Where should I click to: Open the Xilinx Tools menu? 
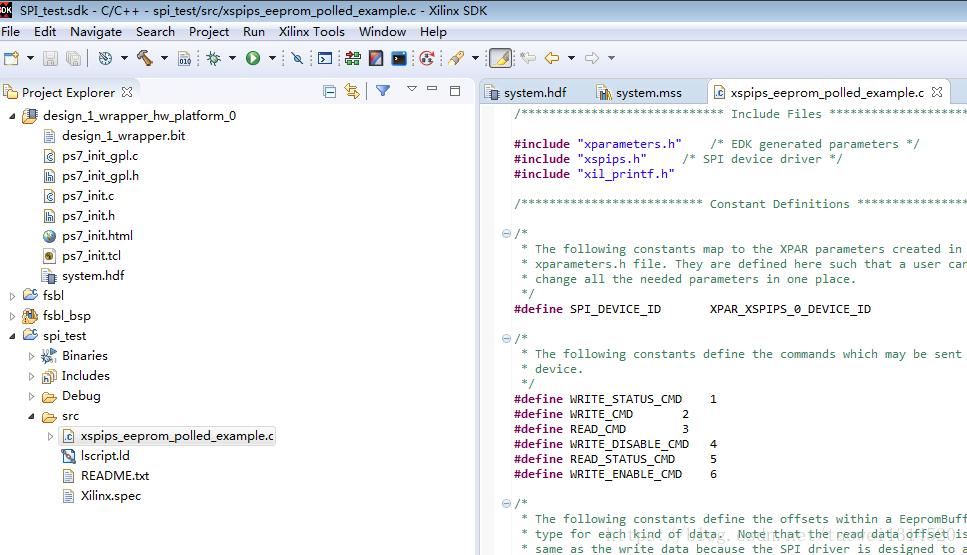[x=311, y=31]
